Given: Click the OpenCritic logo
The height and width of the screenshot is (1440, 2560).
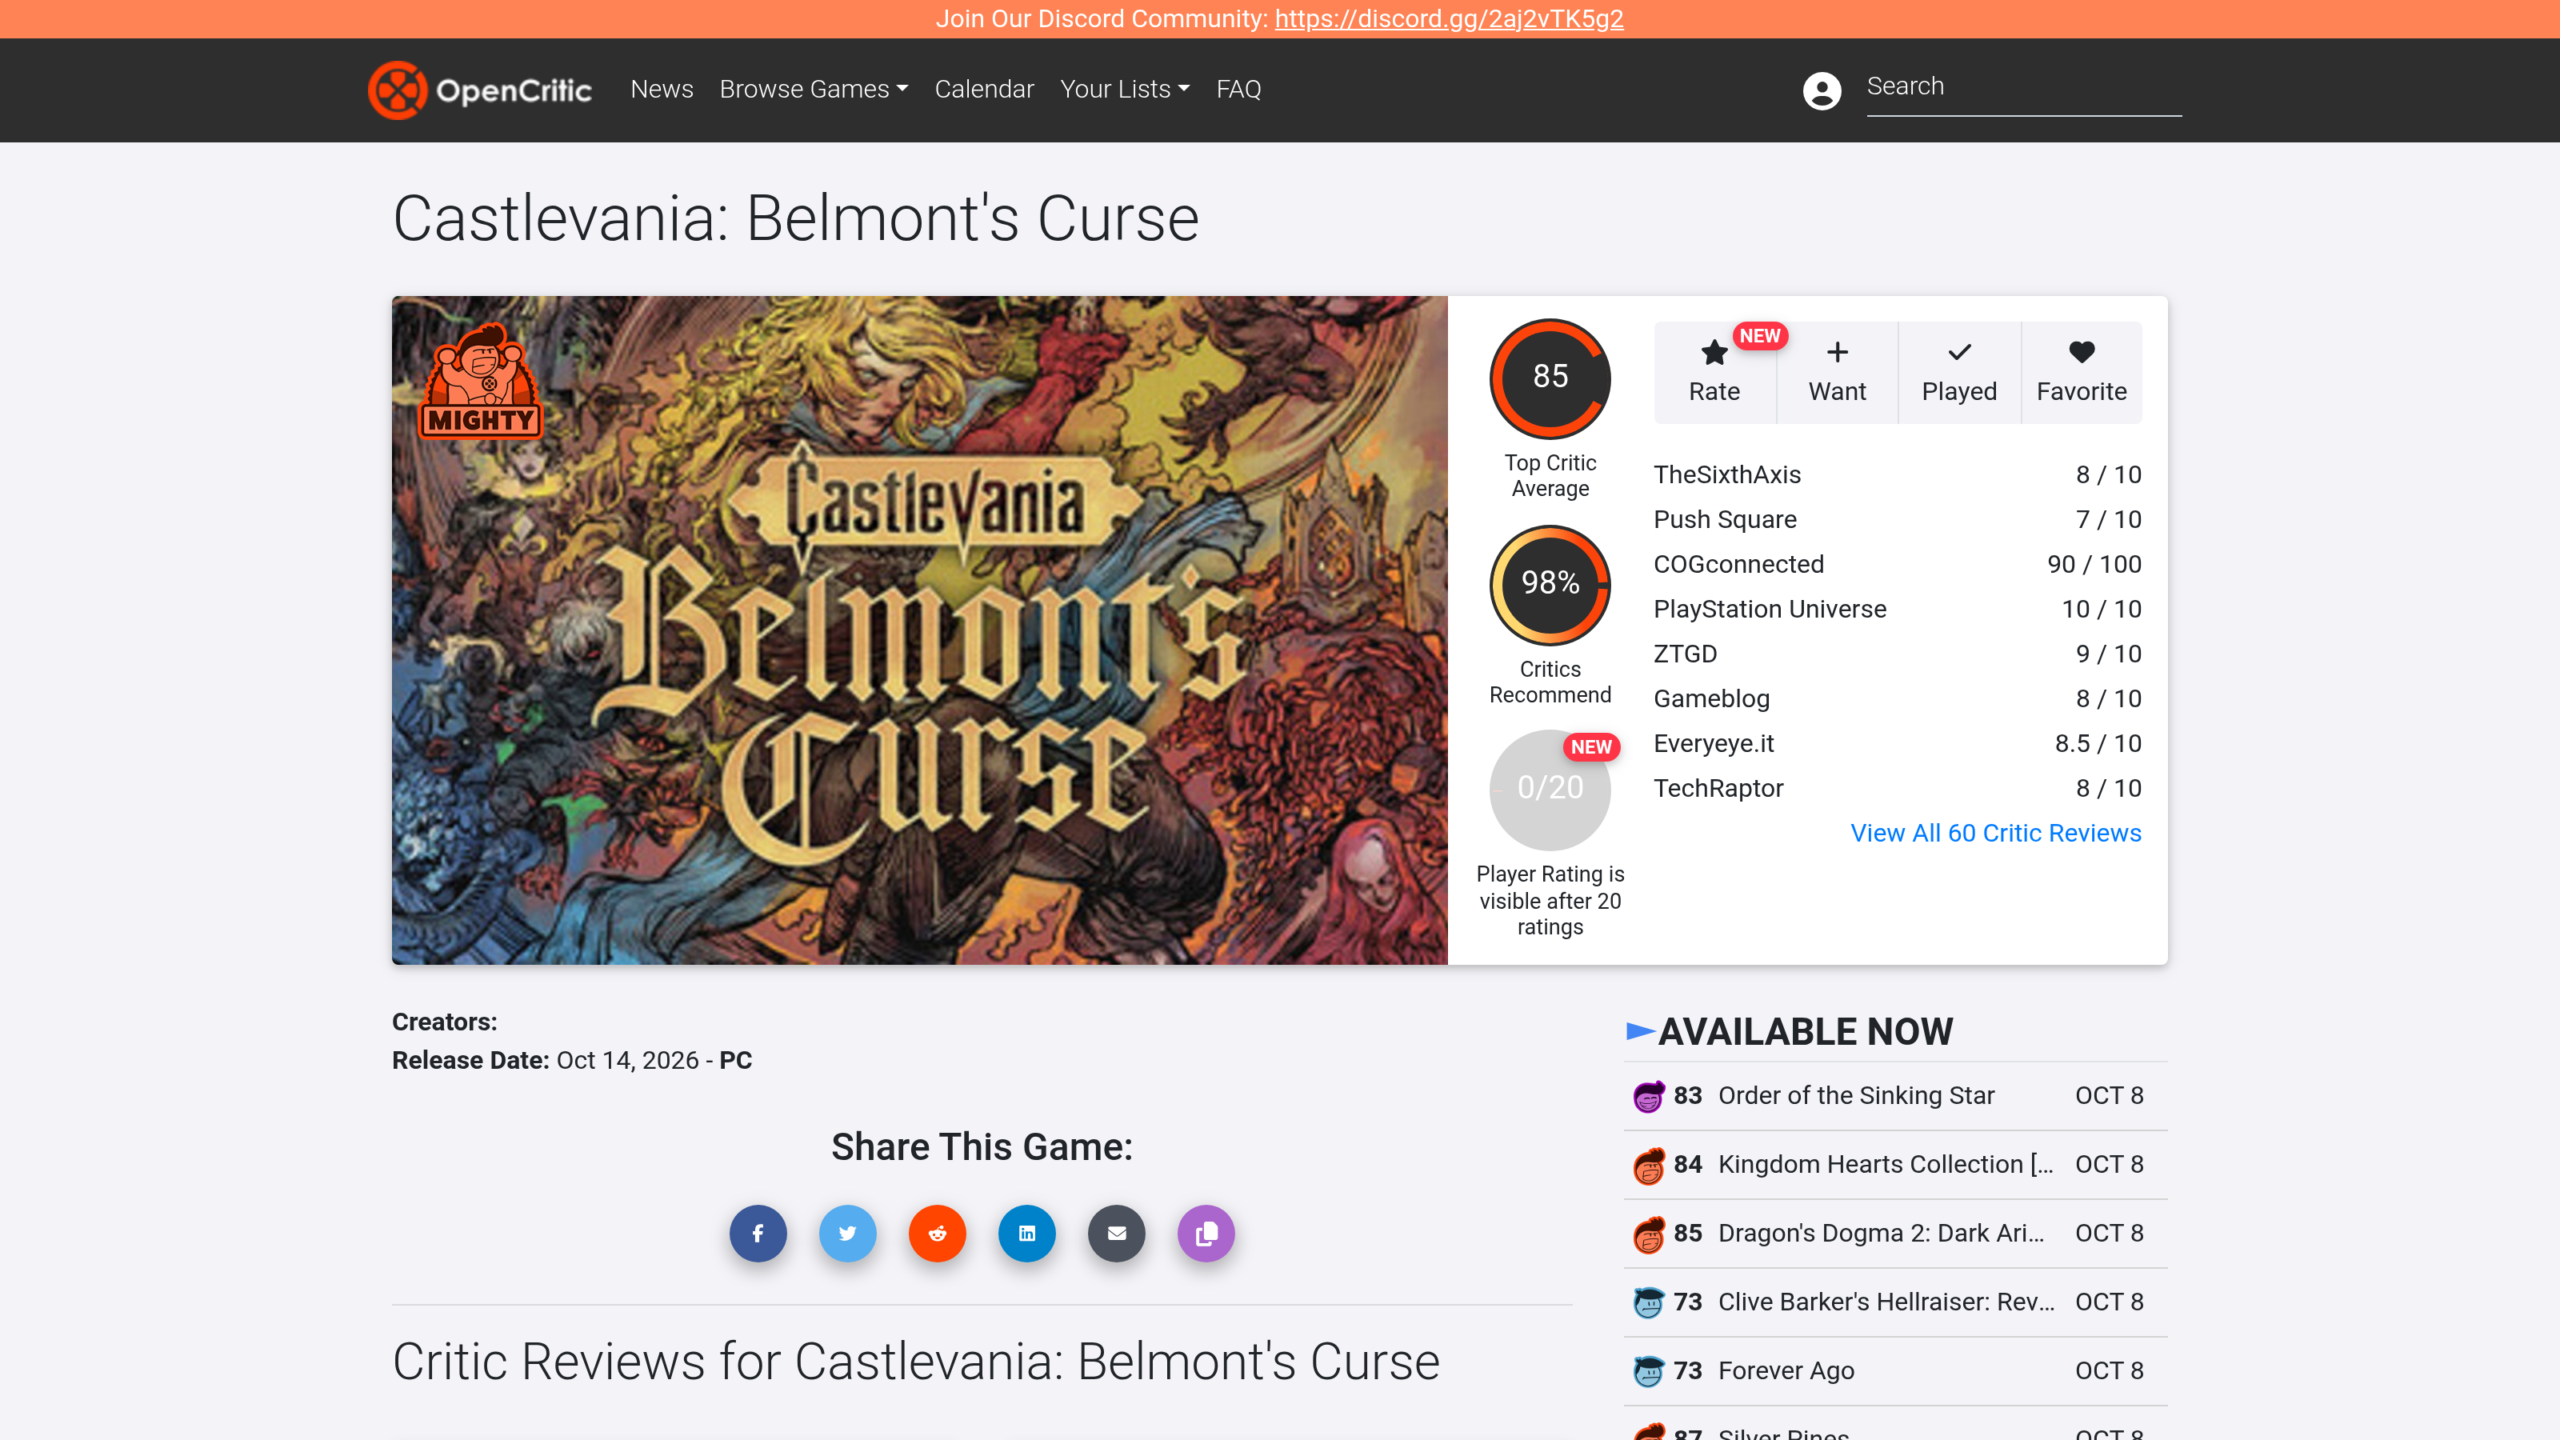Looking at the screenshot, I should click(480, 90).
